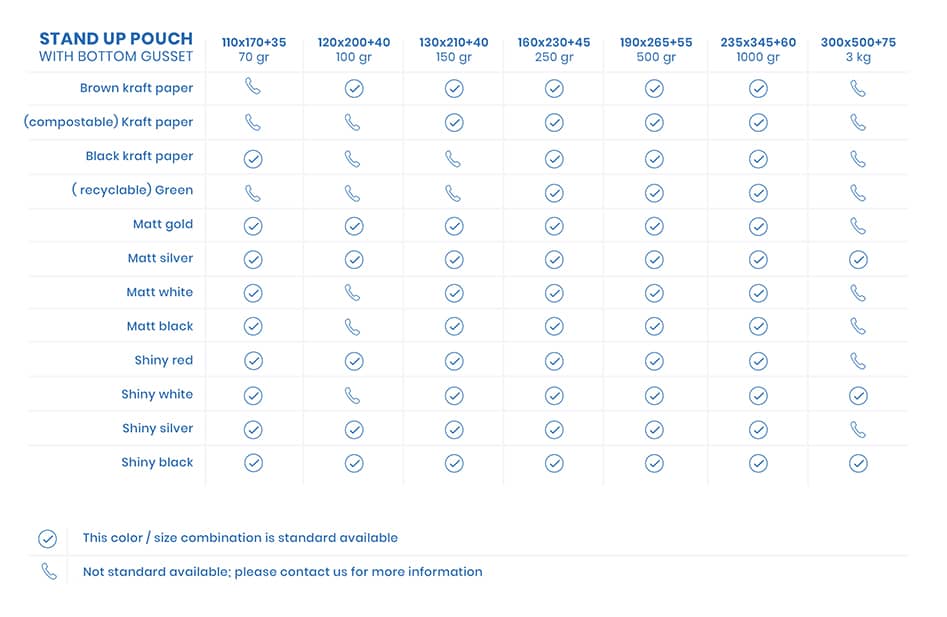
Task: Select the 110x170+35 70 gr column header
Action: click(x=253, y=50)
